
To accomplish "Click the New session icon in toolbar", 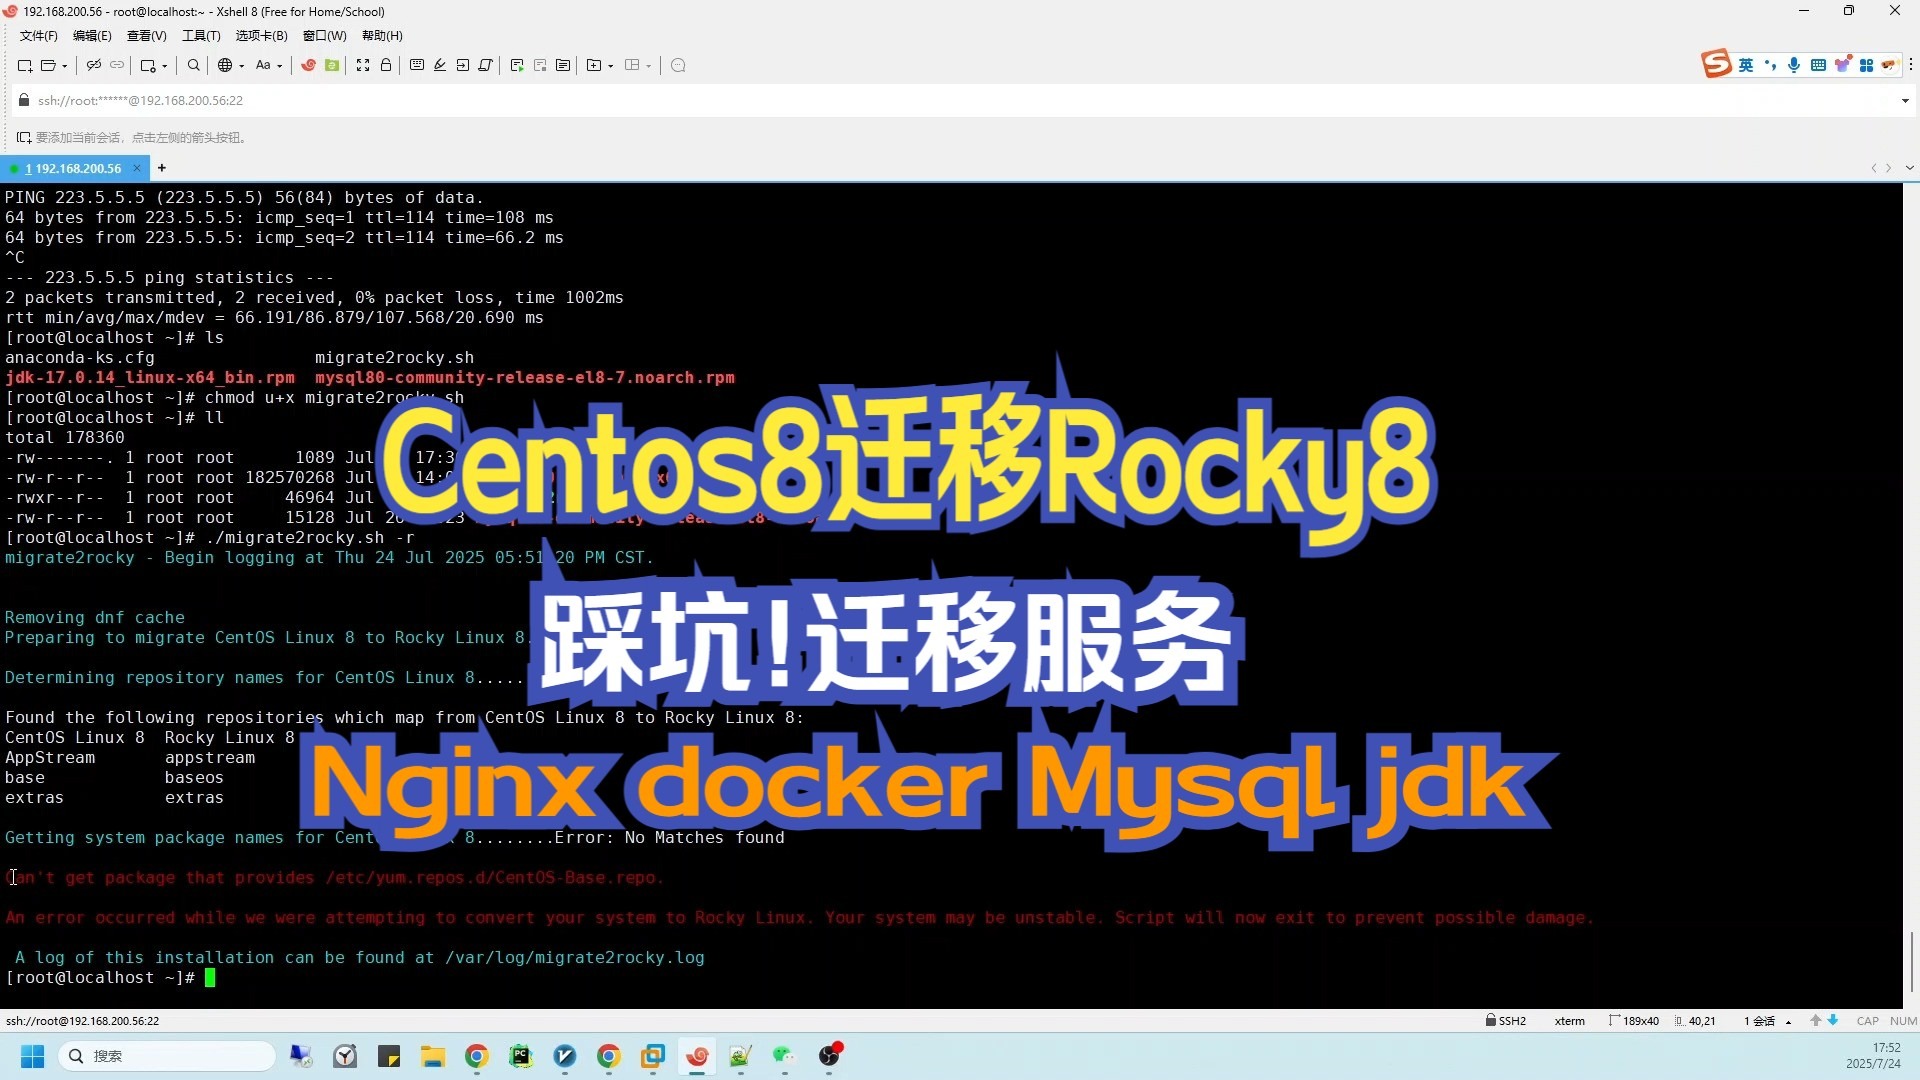I will coord(25,66).
